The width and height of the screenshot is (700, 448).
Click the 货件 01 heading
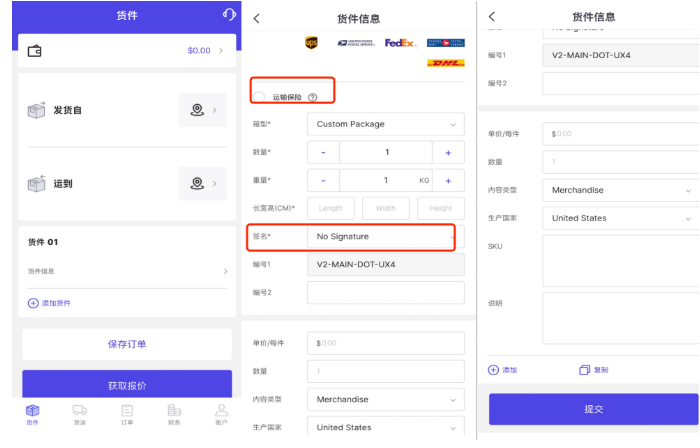(x=43, y=242)
